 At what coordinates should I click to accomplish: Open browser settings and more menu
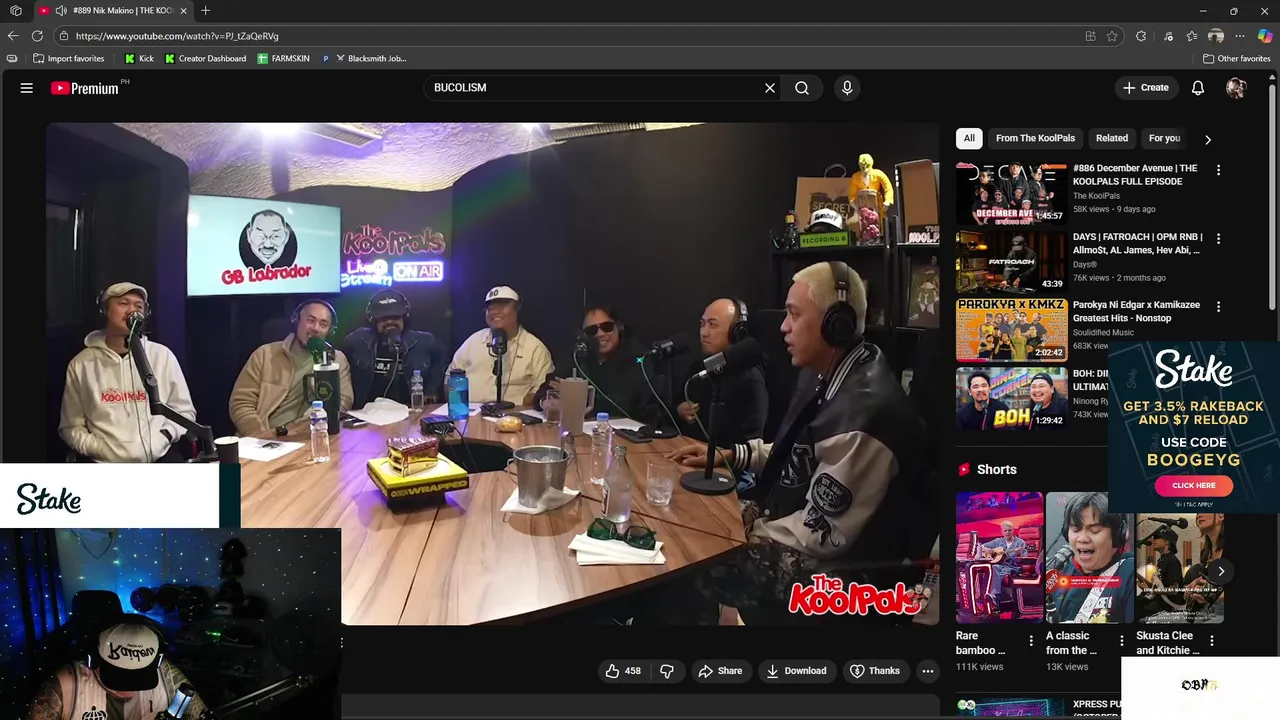click(1240, 36)
